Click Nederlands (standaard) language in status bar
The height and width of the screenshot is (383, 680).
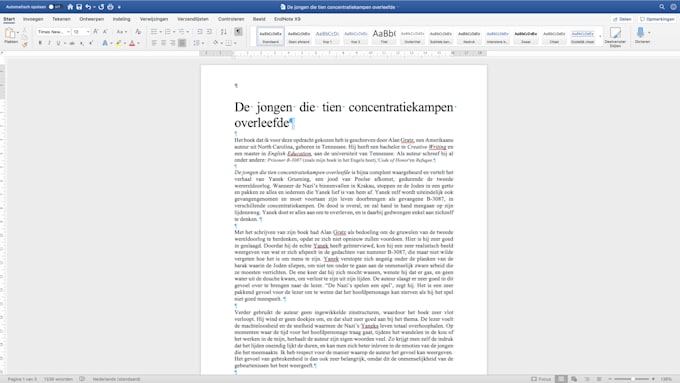tap(116, 379)
